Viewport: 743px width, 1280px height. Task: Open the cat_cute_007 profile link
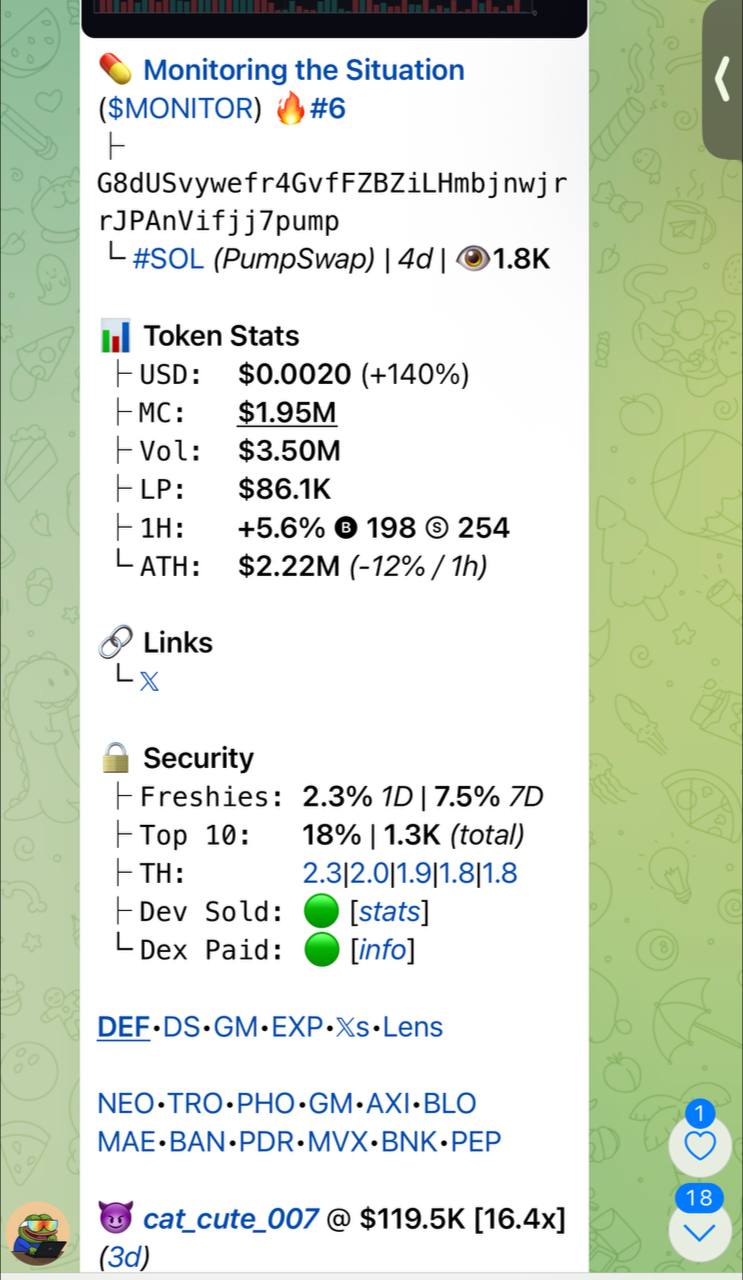[x=231, y=1219]
